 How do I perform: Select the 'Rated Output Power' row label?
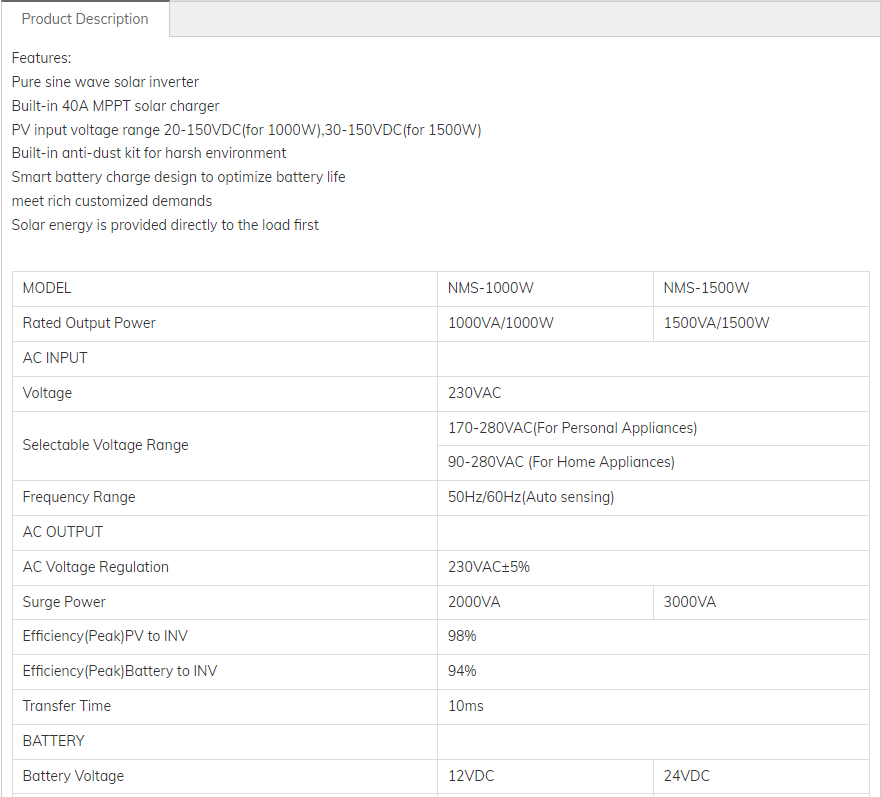89,323
